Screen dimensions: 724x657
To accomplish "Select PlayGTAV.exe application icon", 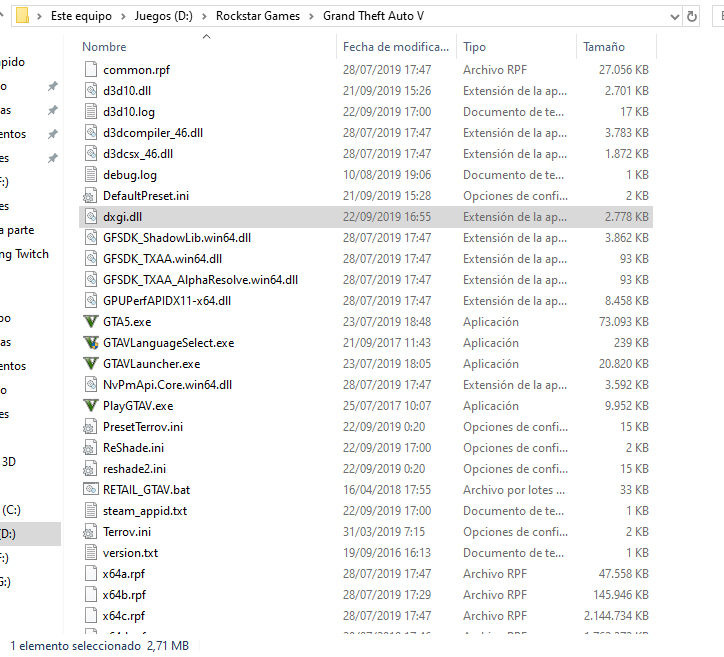I will (x=90, y=405).
